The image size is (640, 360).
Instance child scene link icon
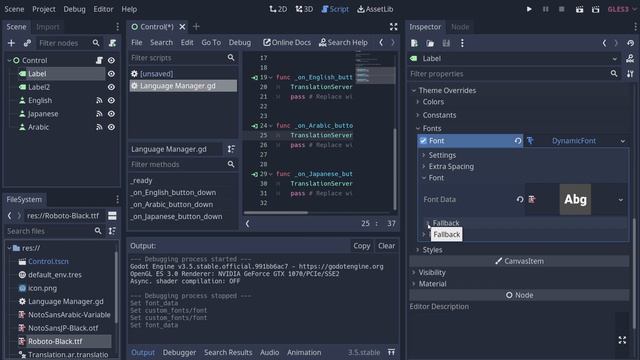27,43
